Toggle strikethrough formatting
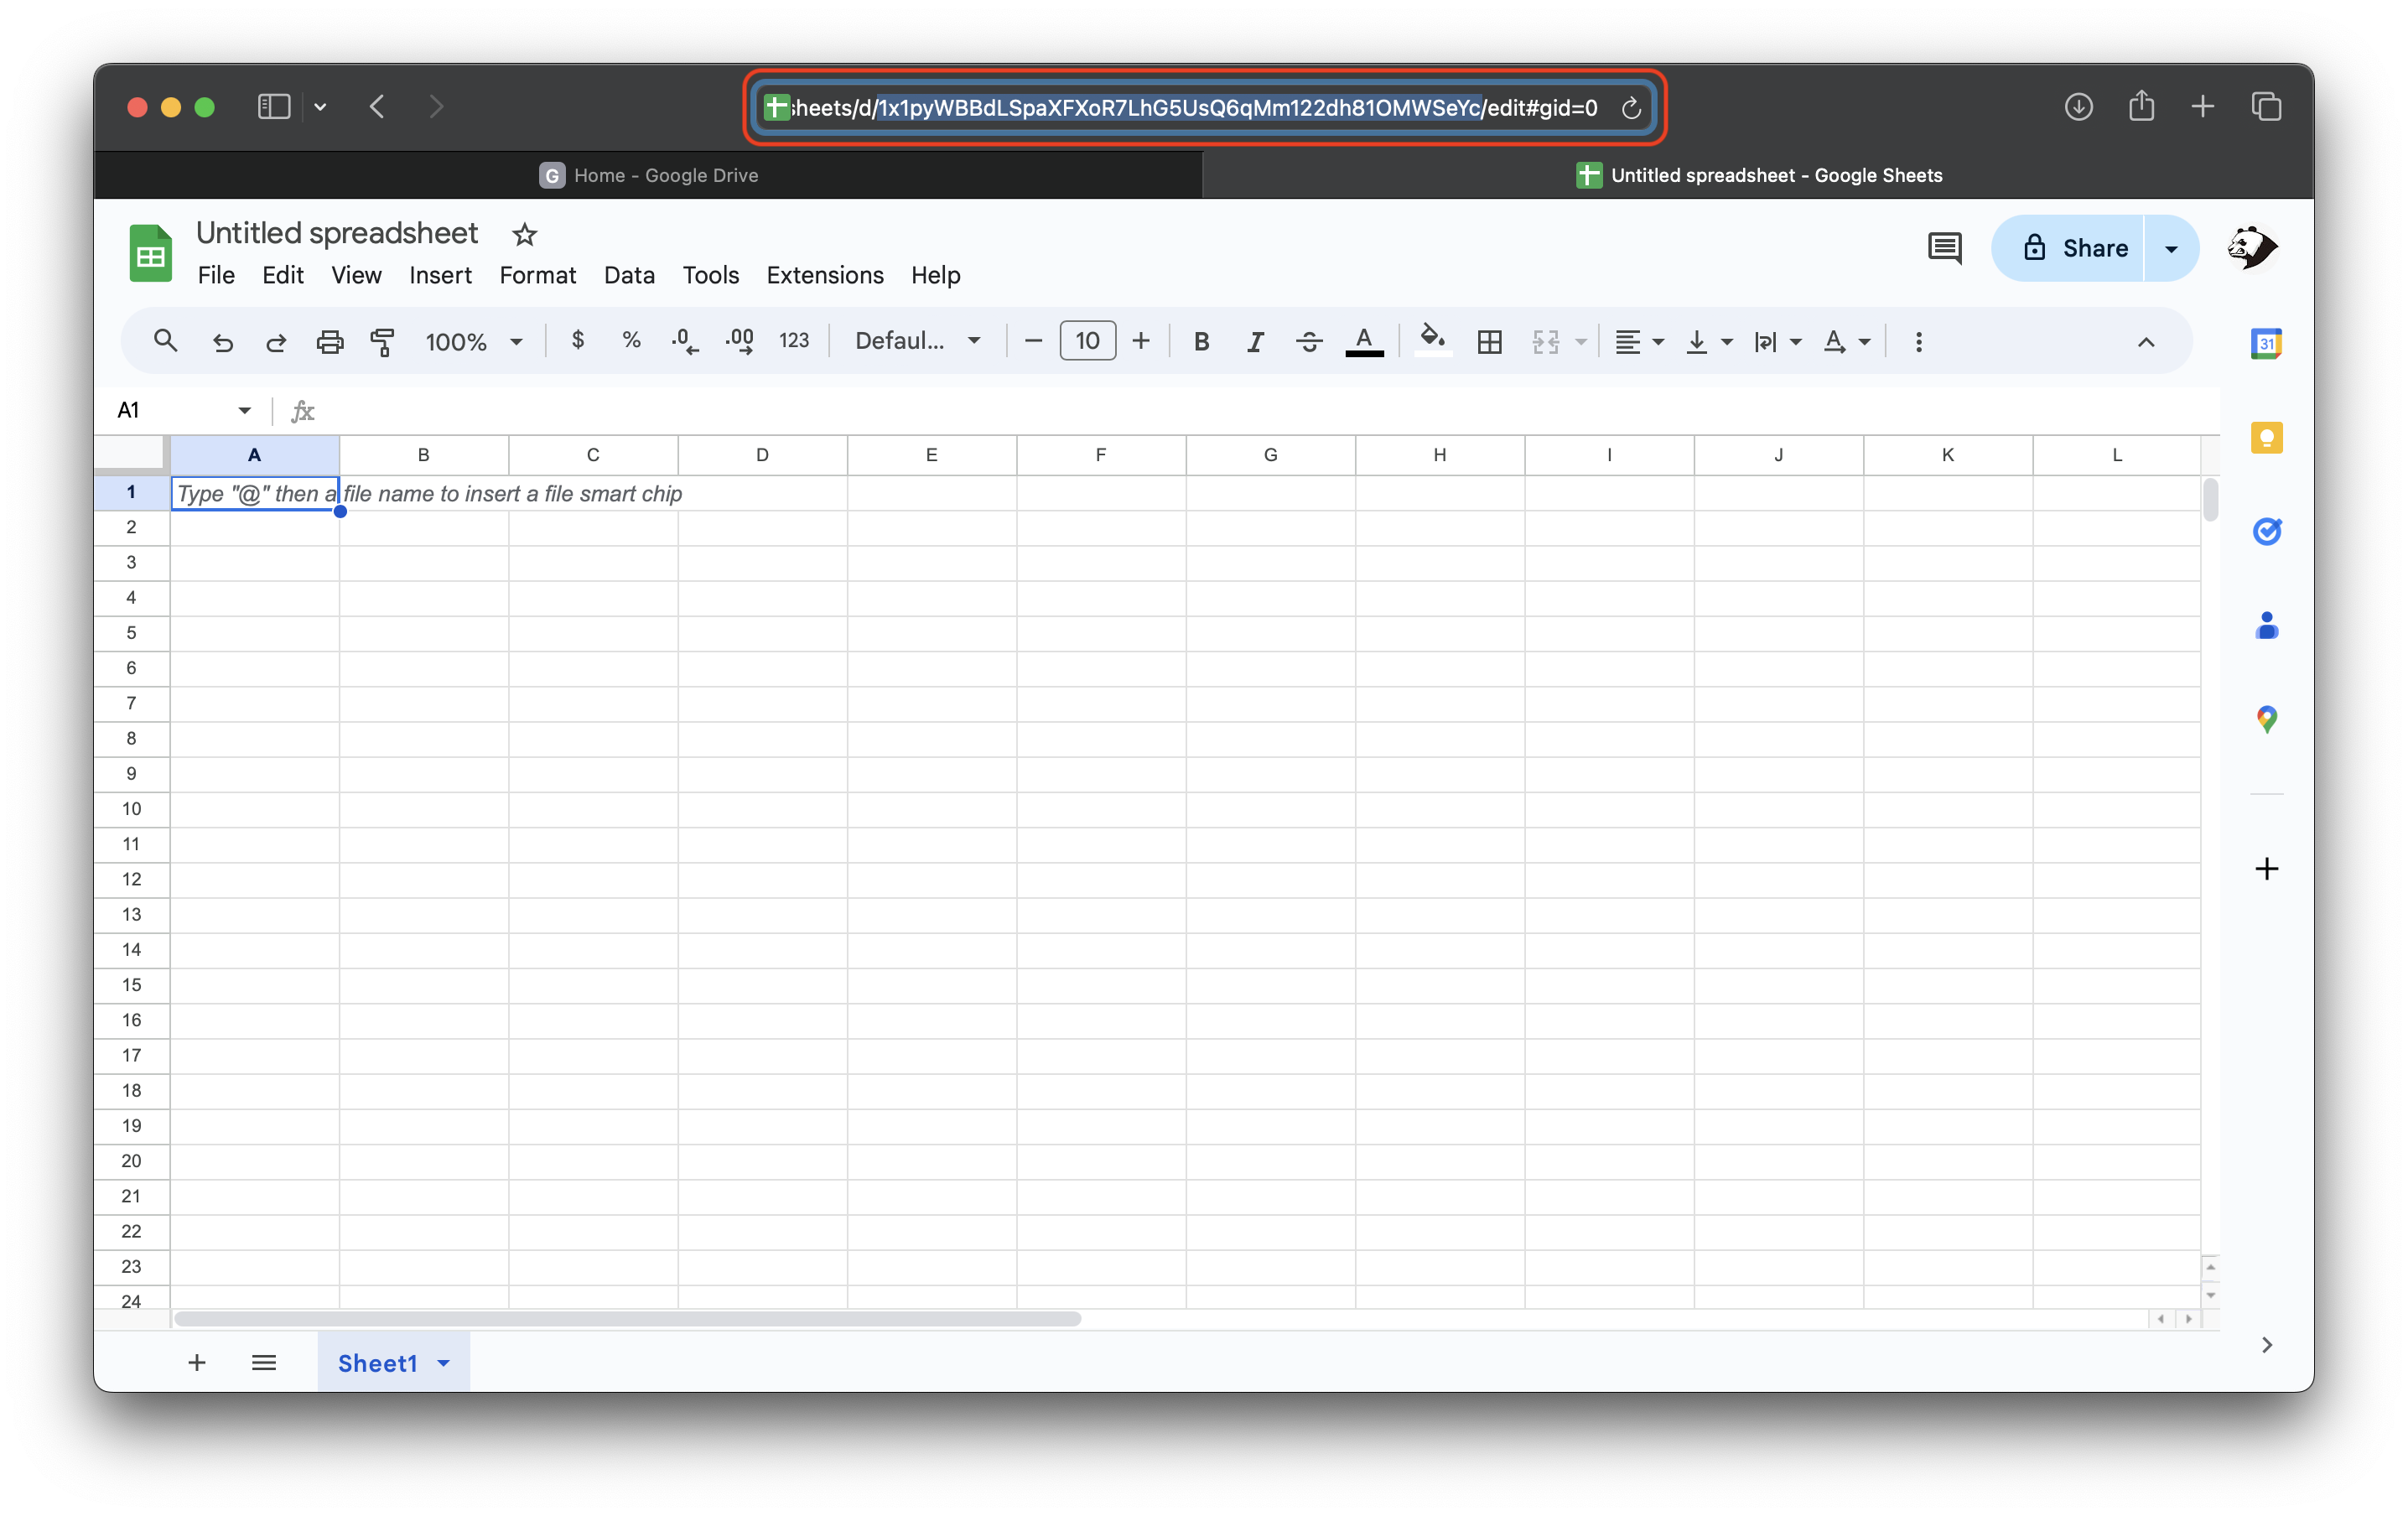 [1309, 342]
